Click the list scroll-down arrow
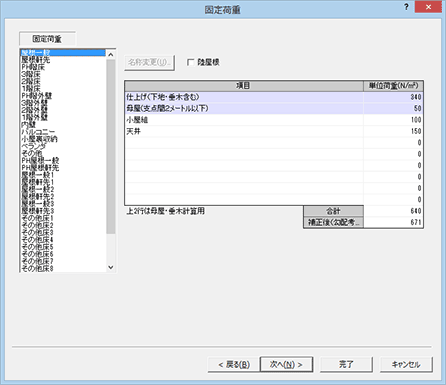The image size is (446, 385). tap(111, 267)
